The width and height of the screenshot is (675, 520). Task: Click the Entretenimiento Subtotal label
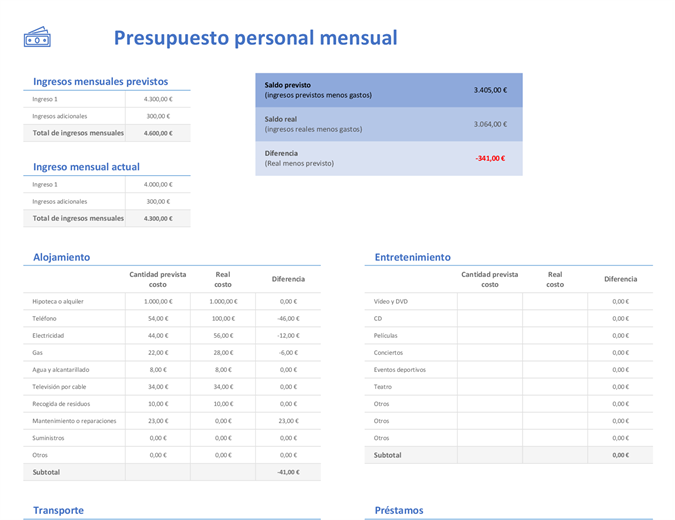click(387, 455)
